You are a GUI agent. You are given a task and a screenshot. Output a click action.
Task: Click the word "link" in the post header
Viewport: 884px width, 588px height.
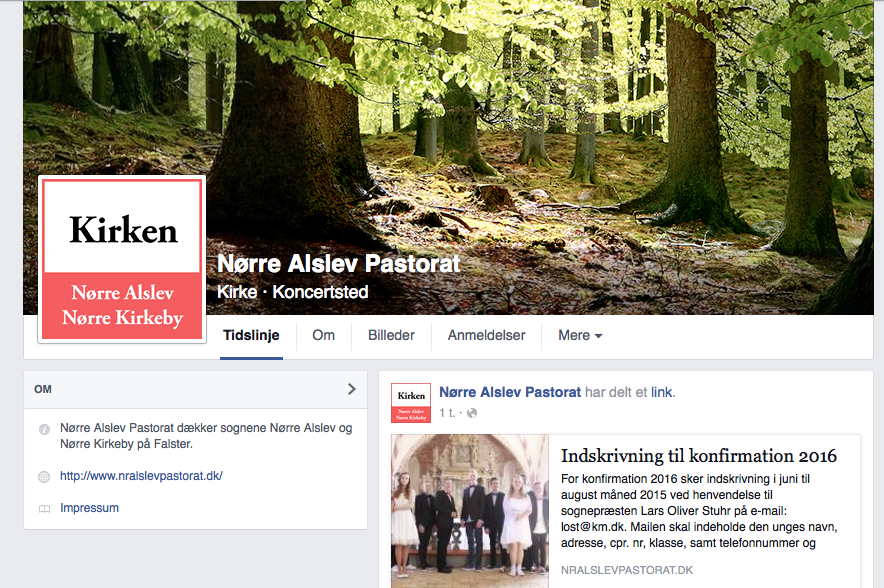point(662,392)
